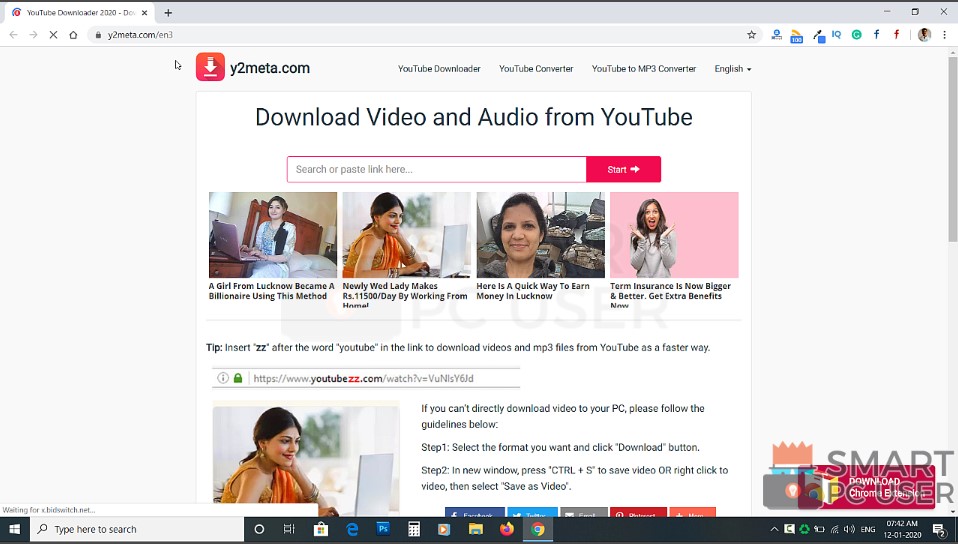The height and width of the screenshot is (544, 958).
Task: Go to YouTube Converter page
Action: [x=536, y=69]
